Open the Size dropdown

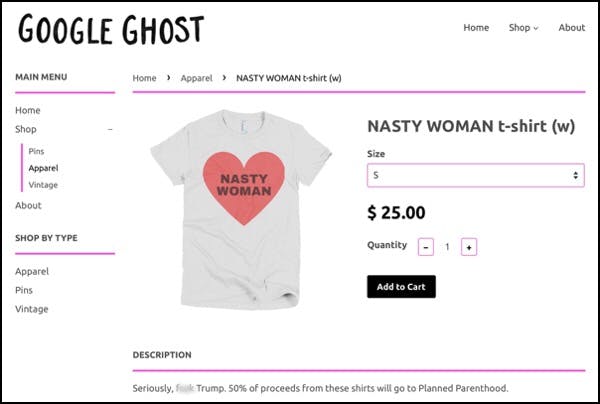(x=475, y=175)
